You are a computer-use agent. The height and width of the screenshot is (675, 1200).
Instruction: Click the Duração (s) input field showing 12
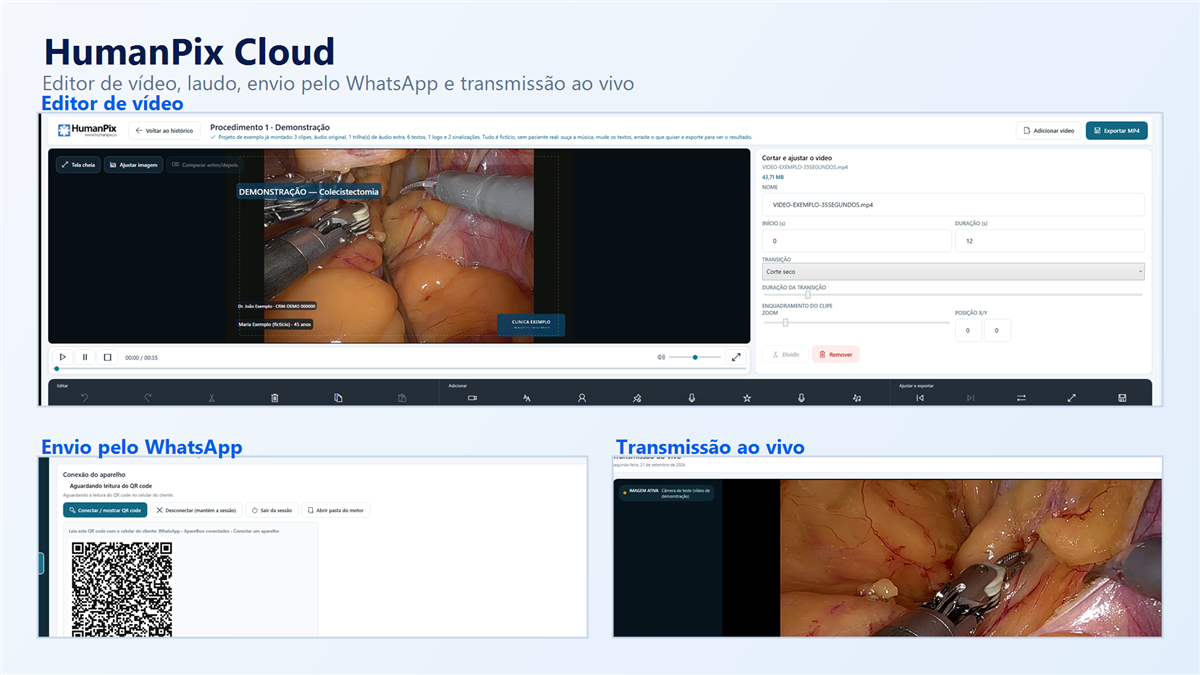point(1050,241)
